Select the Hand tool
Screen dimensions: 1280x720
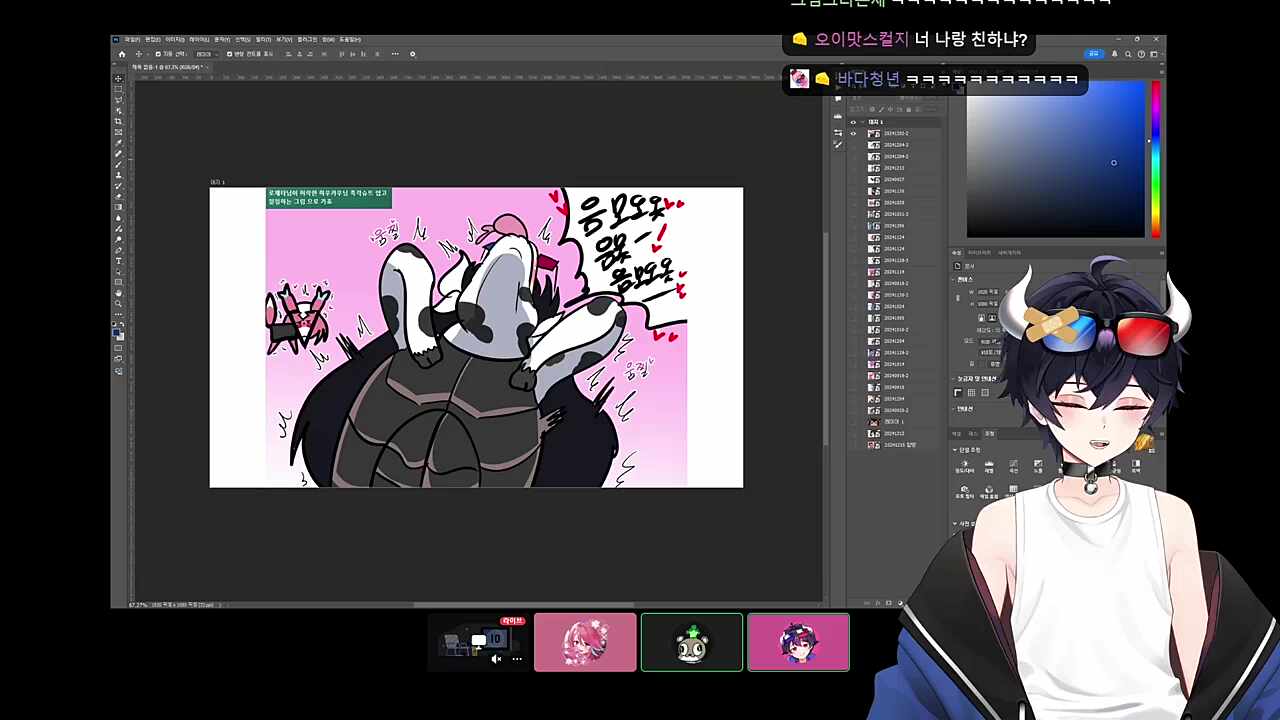pos(118,294)
